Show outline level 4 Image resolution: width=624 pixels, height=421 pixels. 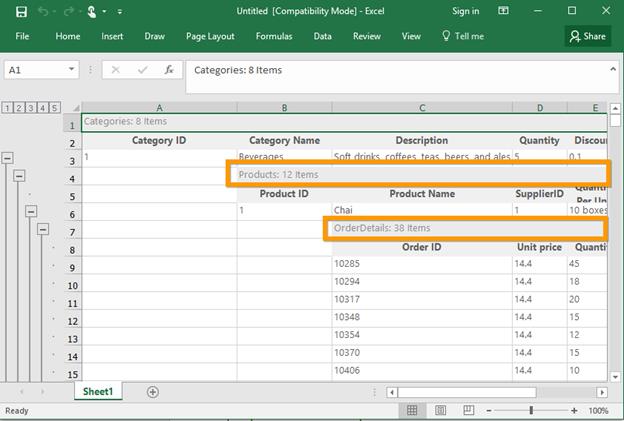tap(43, 107)
